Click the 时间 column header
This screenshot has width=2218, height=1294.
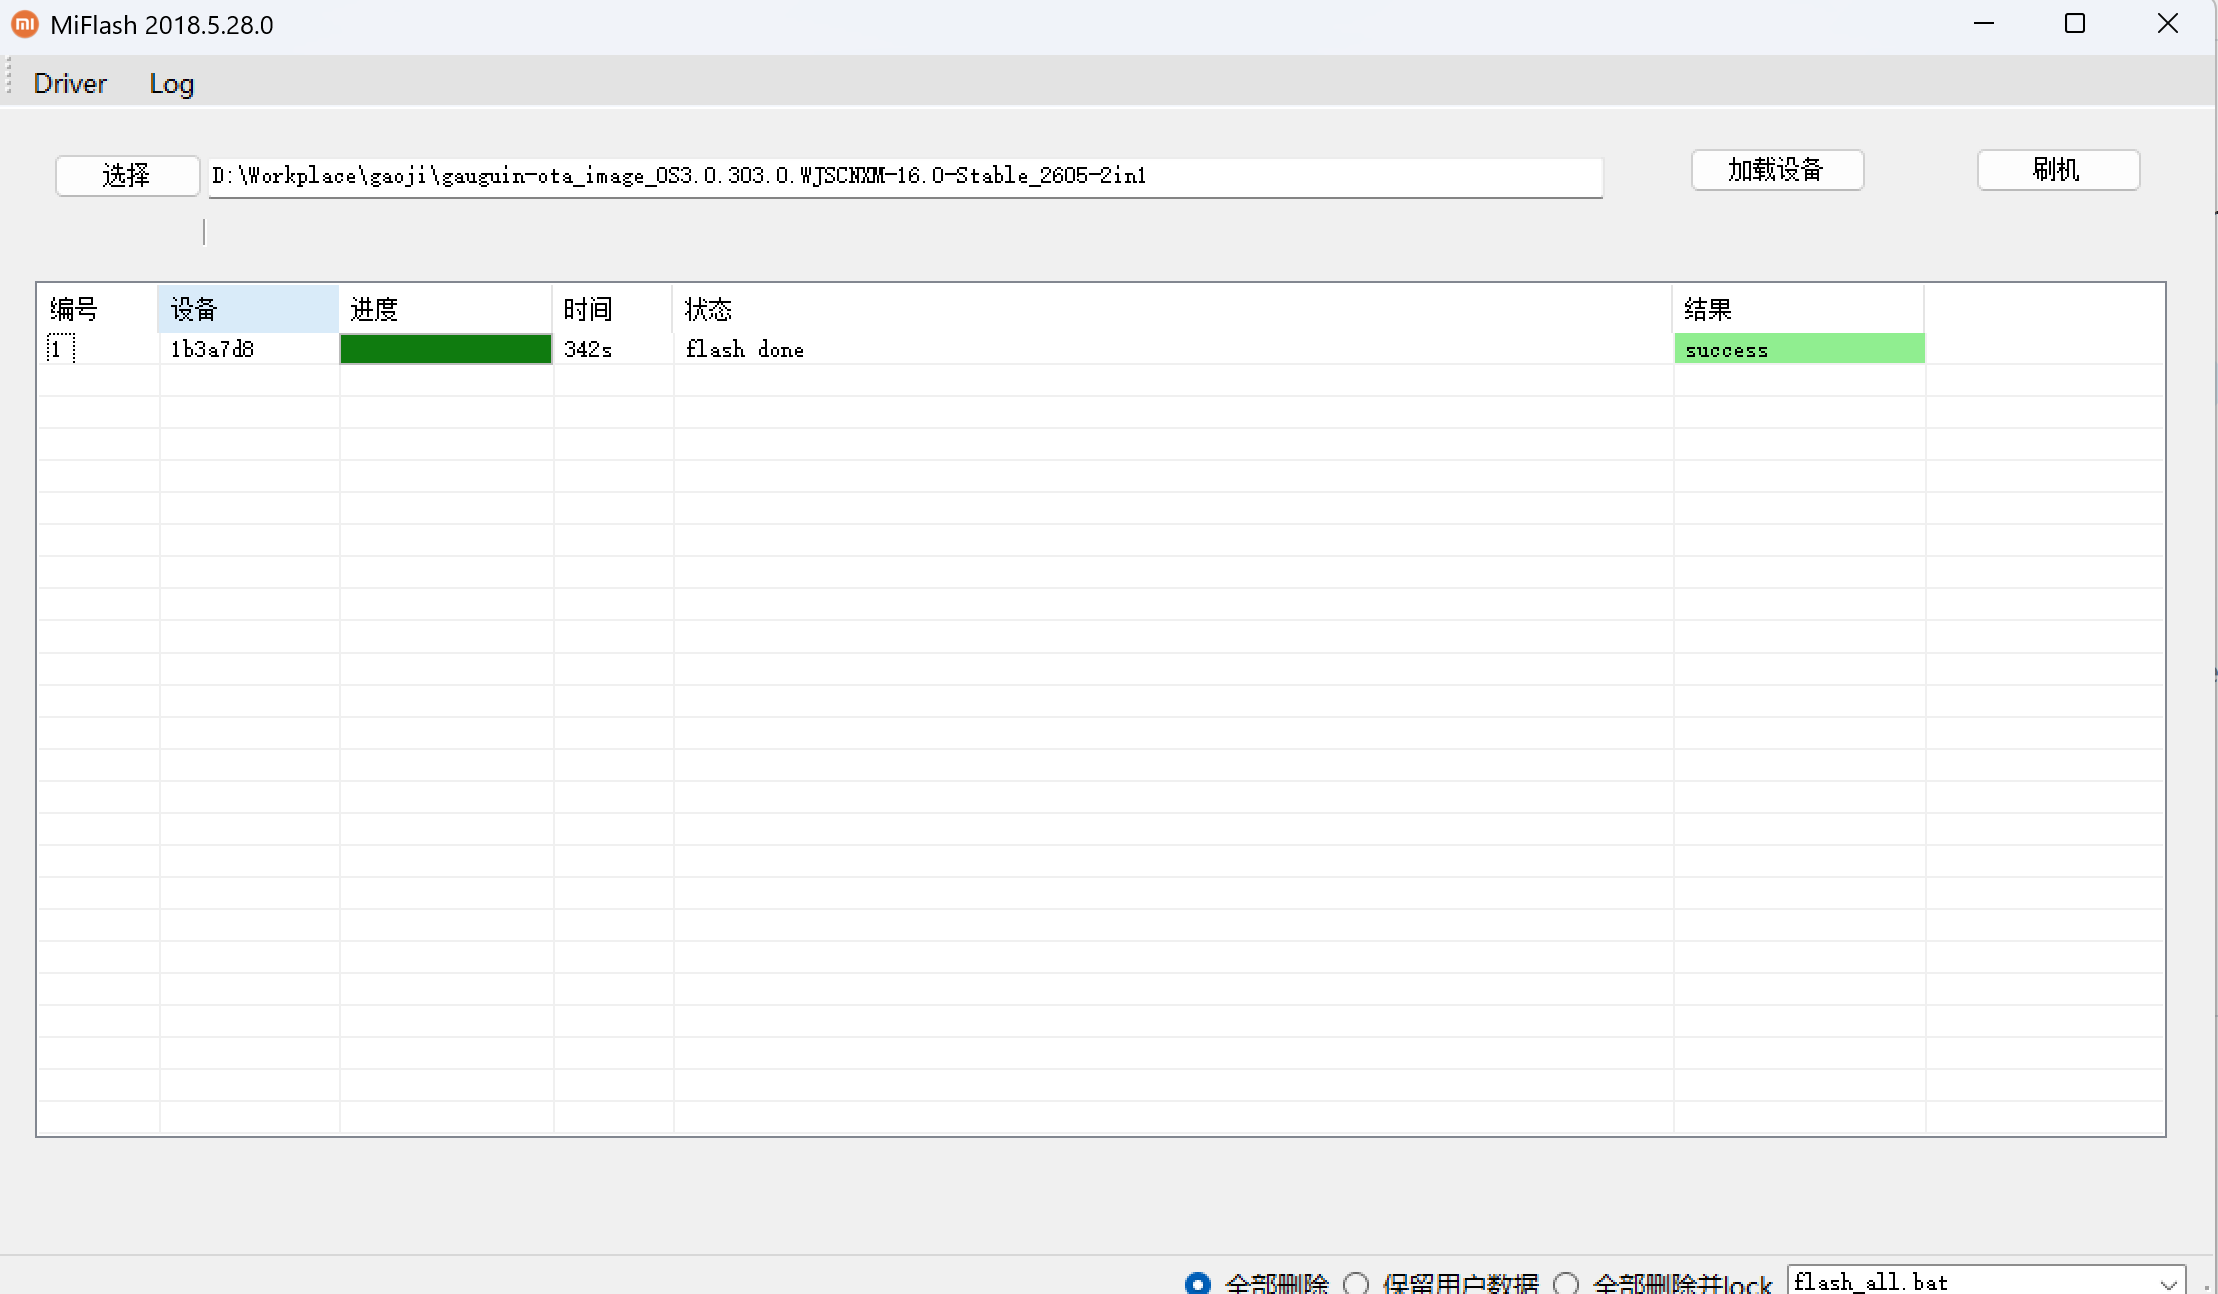click(612, 309)
